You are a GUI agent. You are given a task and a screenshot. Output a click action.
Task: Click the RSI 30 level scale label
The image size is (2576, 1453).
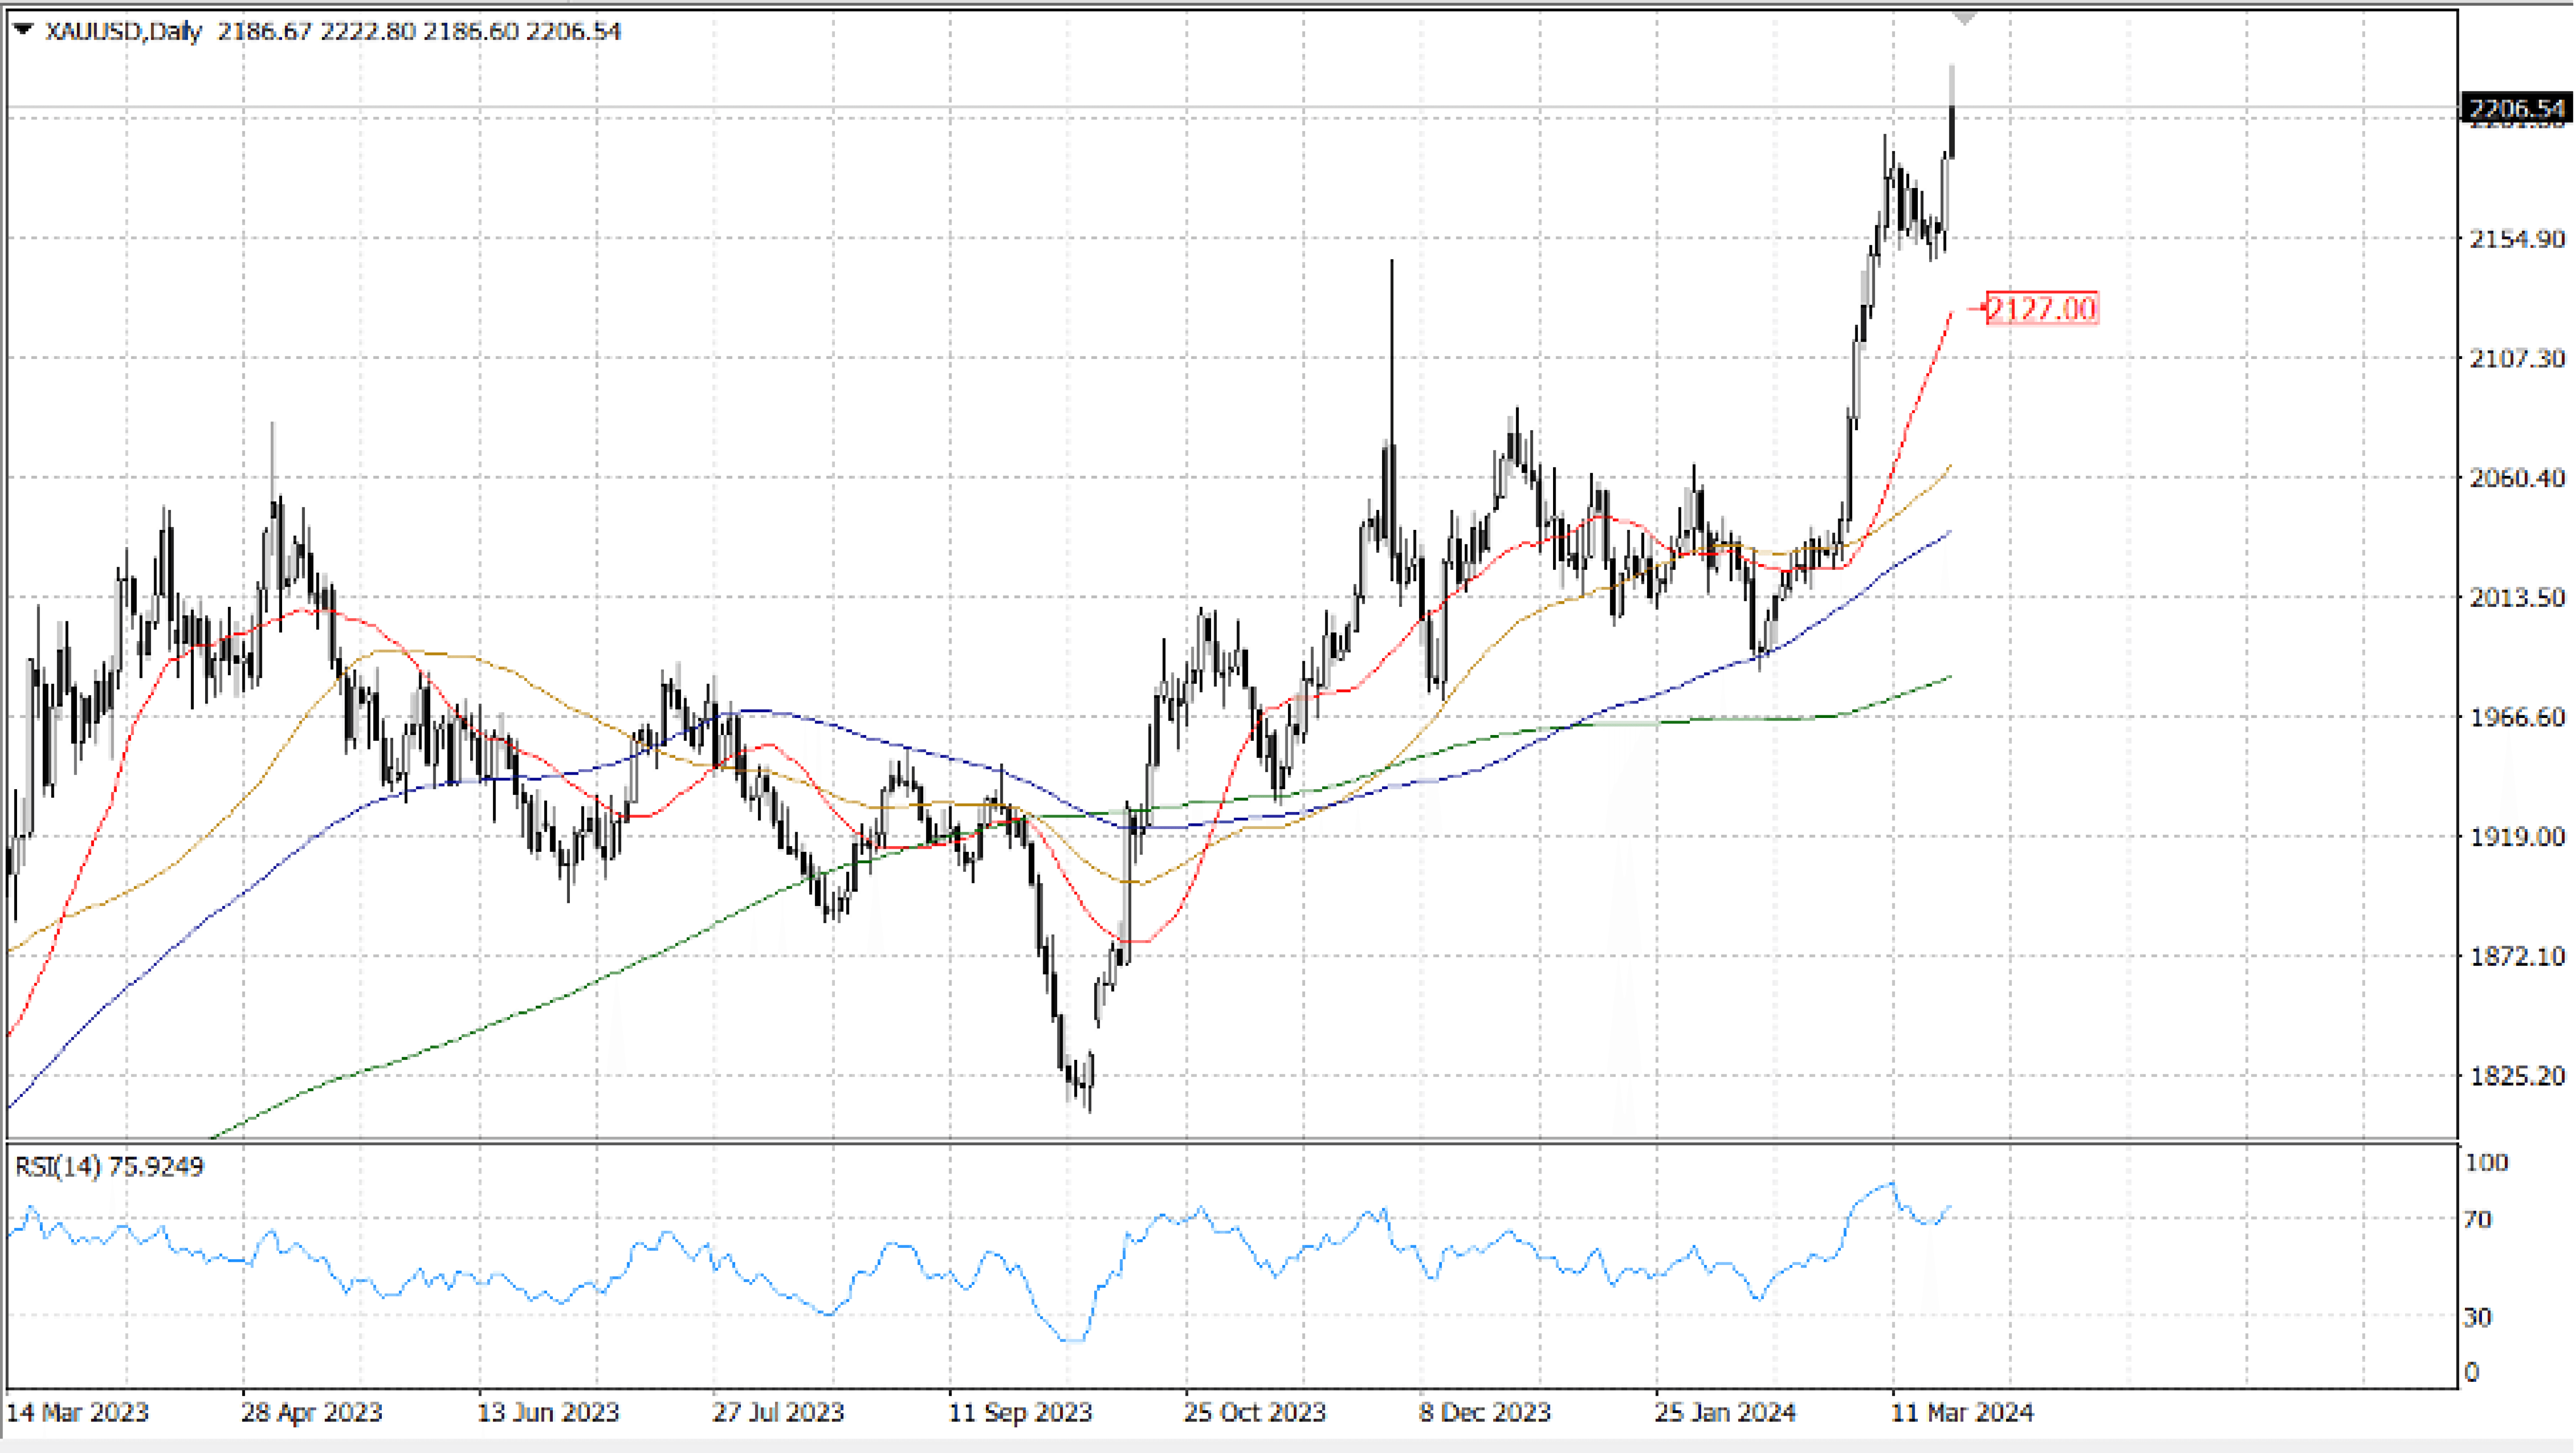coord(2477,1317)
